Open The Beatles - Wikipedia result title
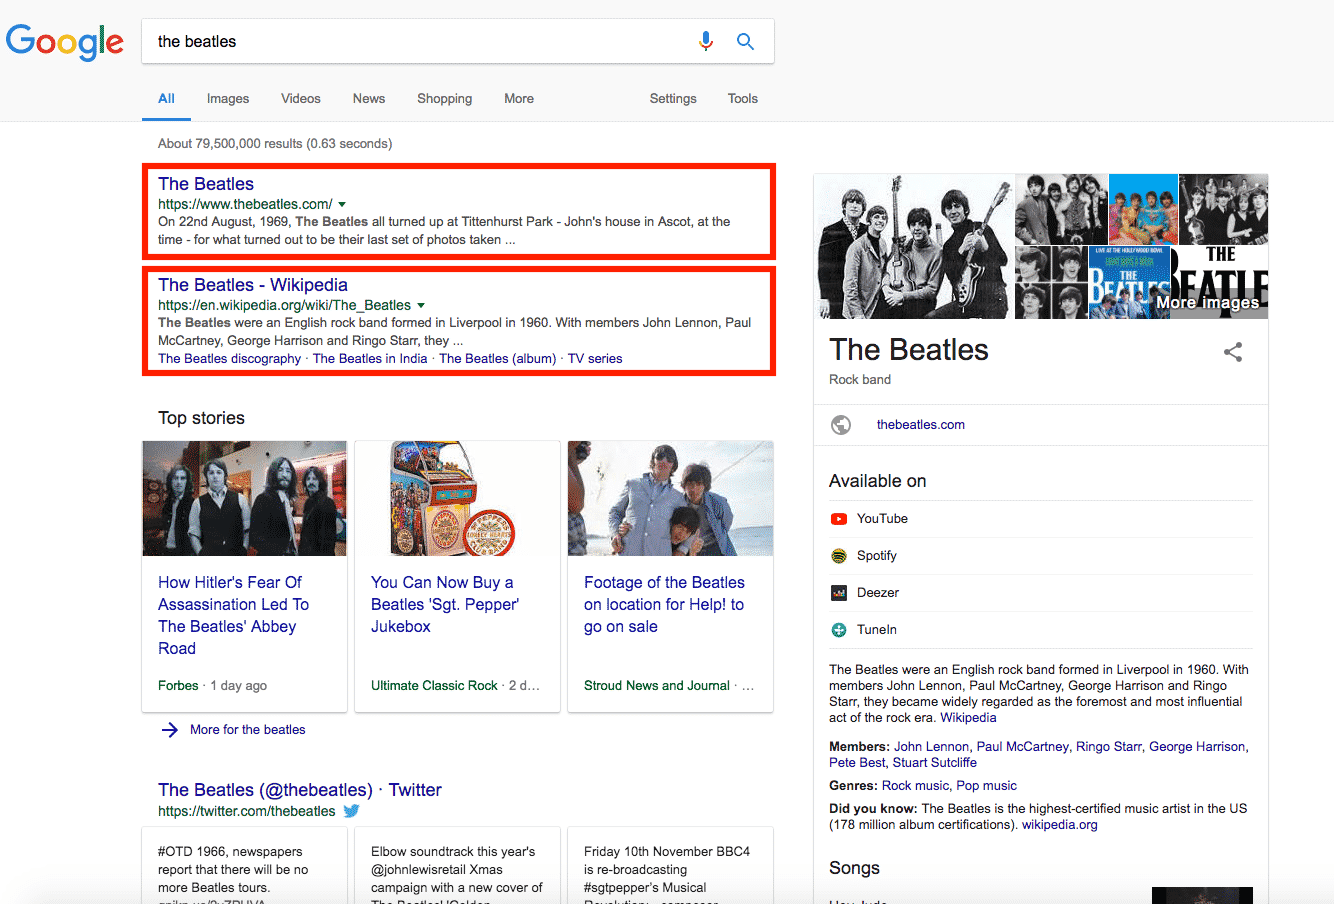The image size is (1334, 904). click(x=253, y=285)
